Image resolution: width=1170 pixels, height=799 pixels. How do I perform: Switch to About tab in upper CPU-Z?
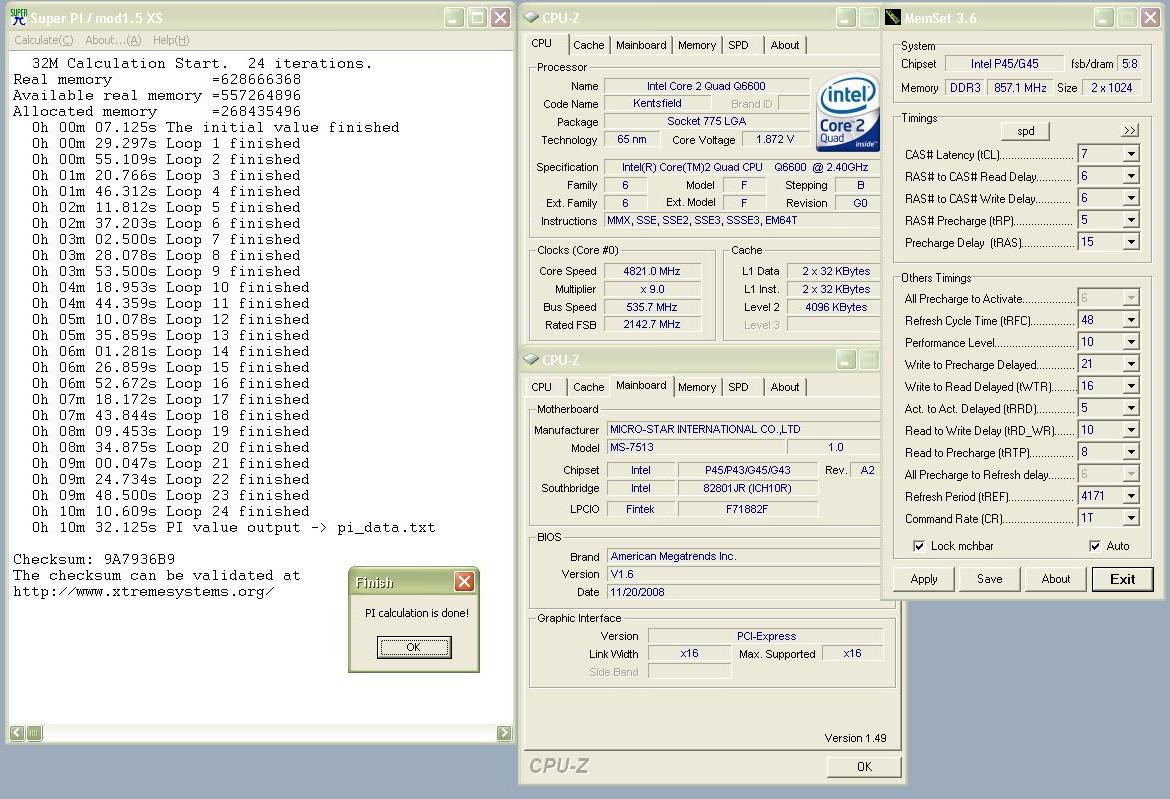coord(785,45)
